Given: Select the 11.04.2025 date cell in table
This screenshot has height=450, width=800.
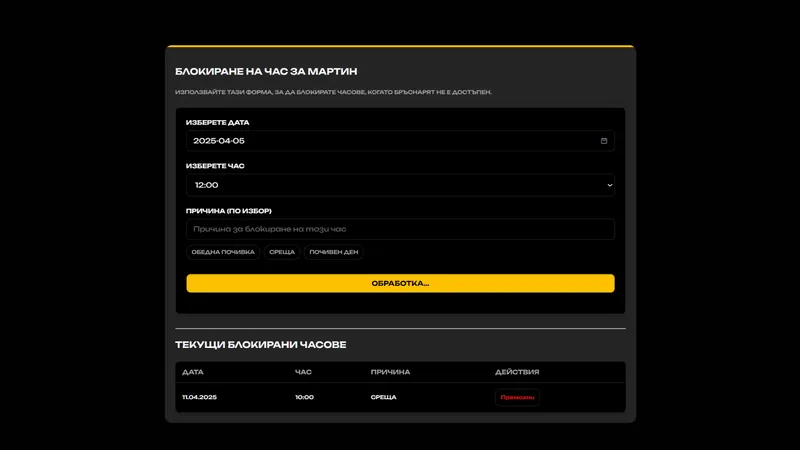Looking at the screenshot, I should (199, 397).
